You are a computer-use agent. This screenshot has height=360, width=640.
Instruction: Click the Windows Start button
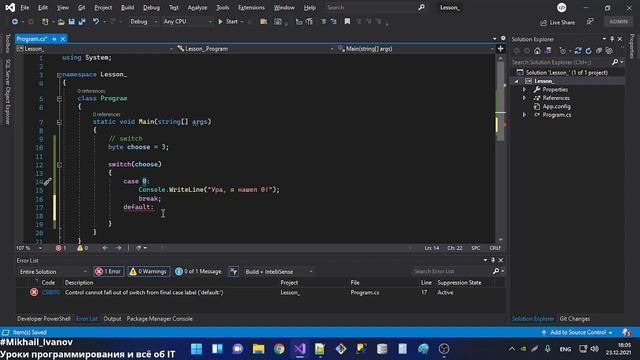pos(196,349)
